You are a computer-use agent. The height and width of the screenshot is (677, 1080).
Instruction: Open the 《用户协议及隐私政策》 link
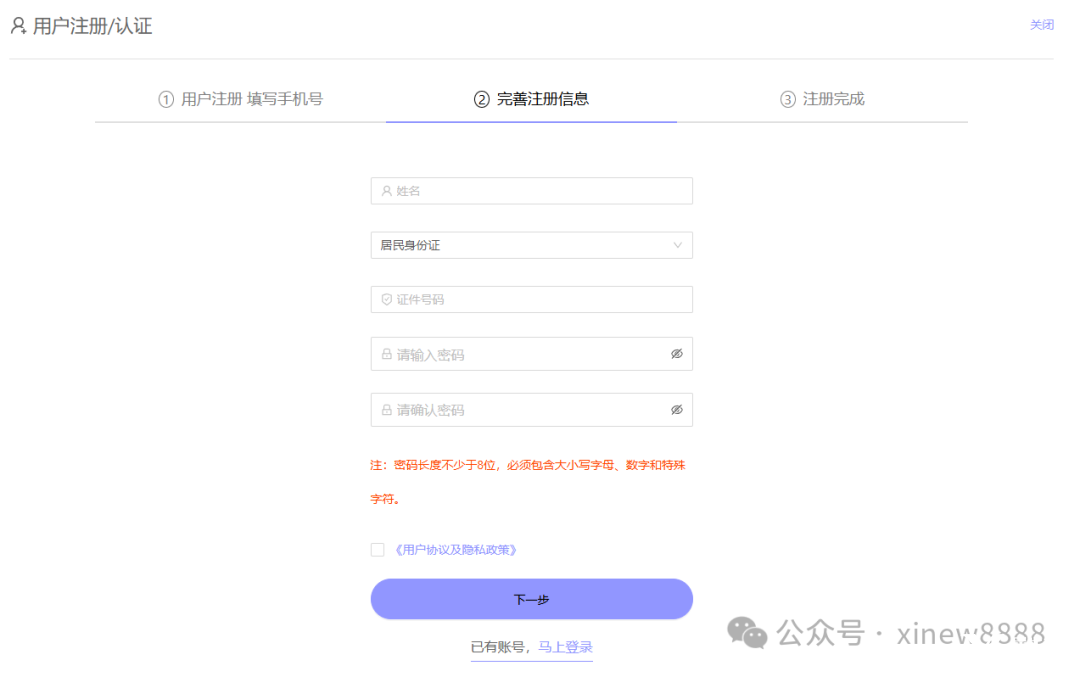pos(455,550)
